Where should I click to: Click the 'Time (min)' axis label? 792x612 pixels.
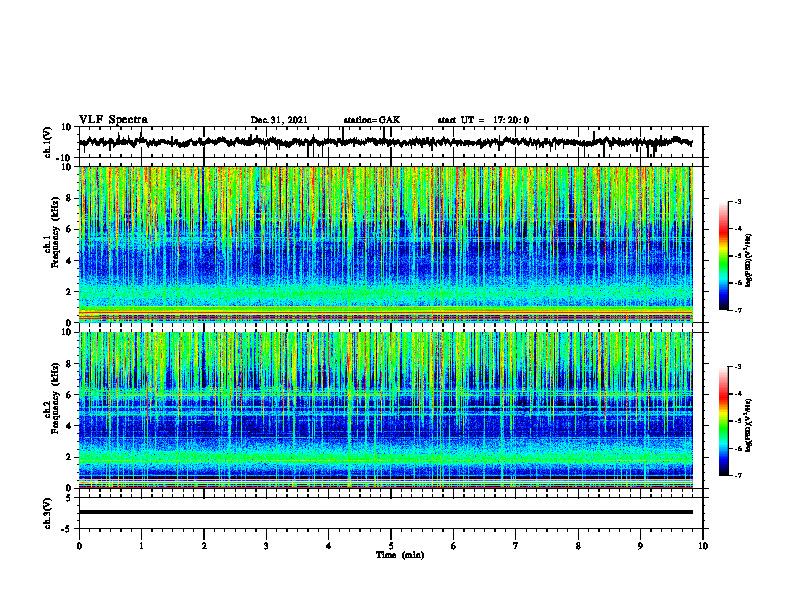click(400, 555)
